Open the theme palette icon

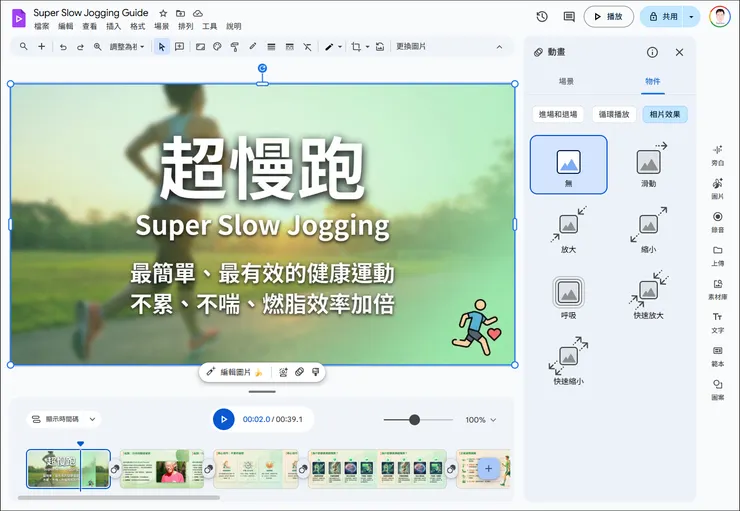coord(217,47)
